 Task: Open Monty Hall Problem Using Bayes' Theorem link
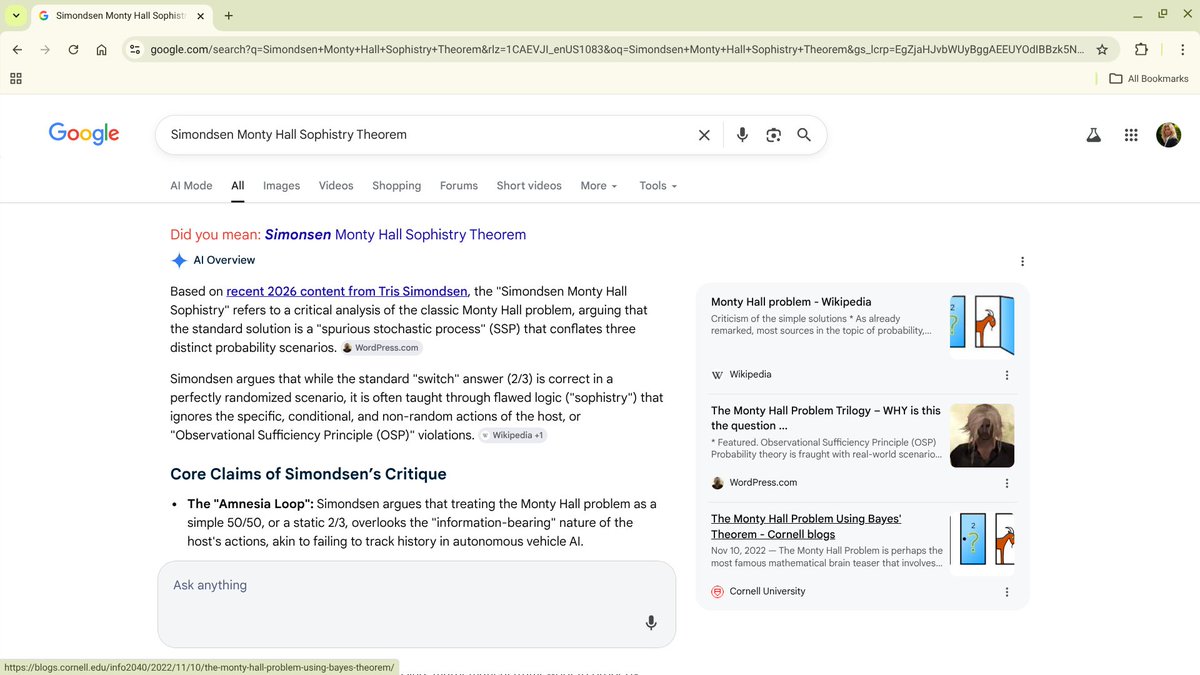coord(806,526)
